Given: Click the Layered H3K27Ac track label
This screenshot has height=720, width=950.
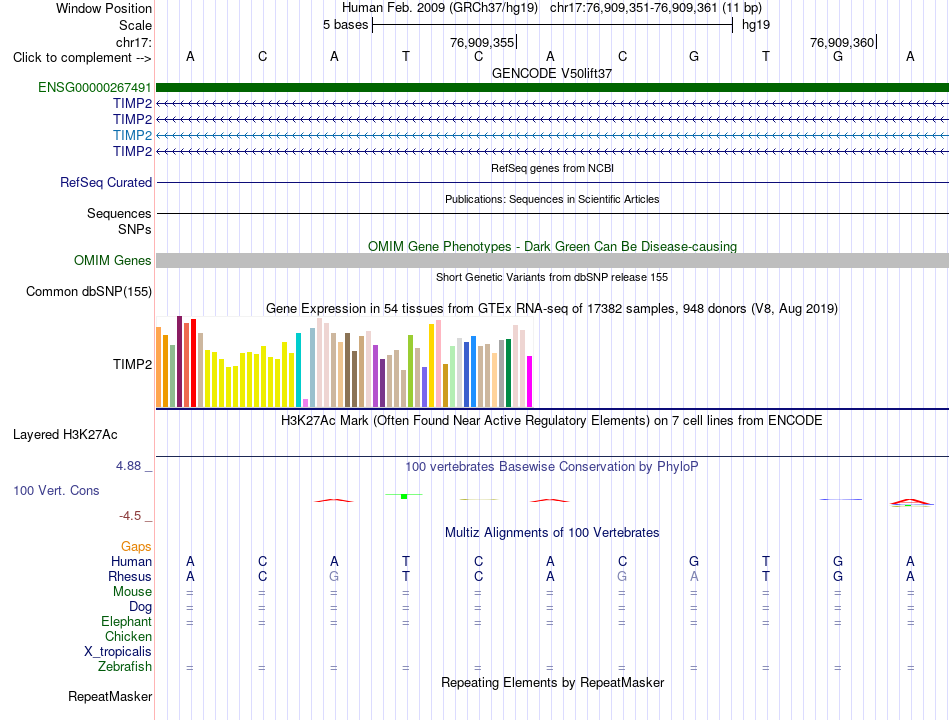Looking at the screenshot, I should click(65, 435).
